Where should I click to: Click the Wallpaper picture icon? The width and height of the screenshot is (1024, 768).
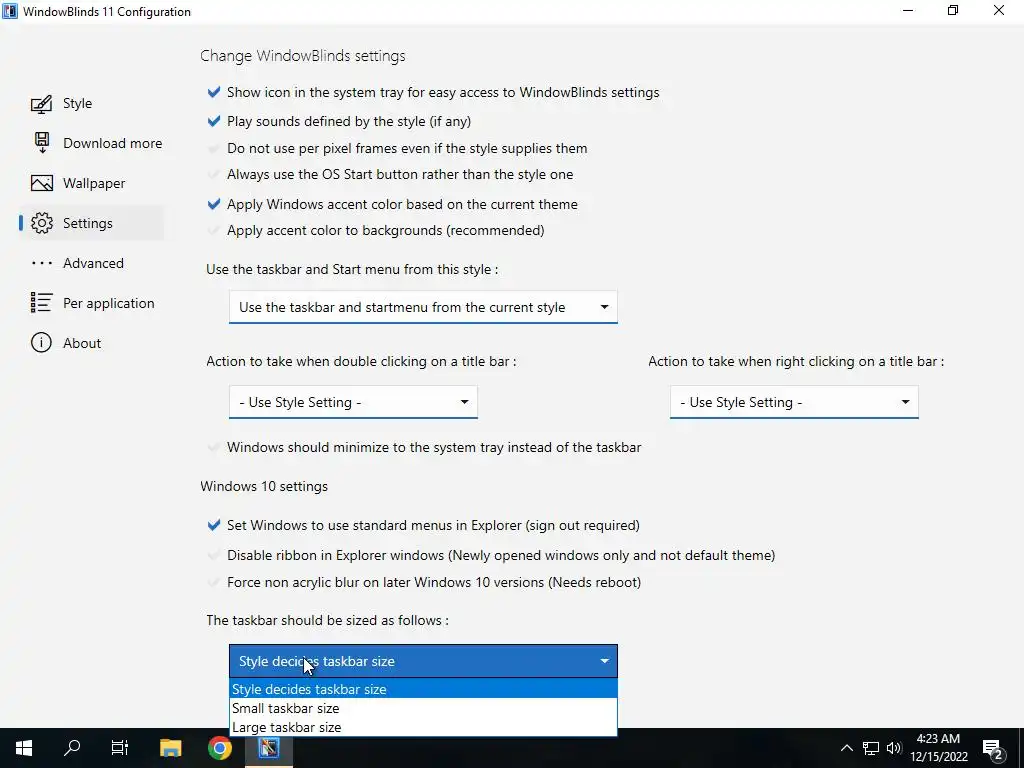point(41,183)
